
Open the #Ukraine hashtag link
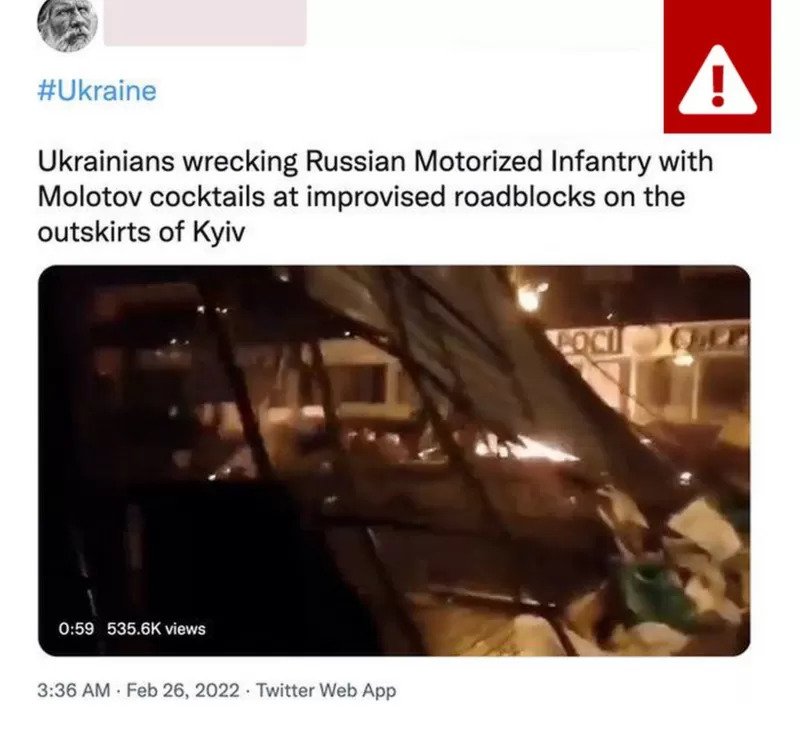pos(97,91)
